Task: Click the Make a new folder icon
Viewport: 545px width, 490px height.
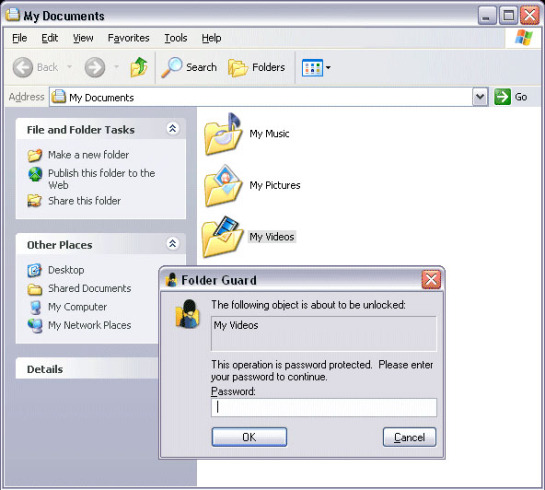Action: click(x=35, y=155)
